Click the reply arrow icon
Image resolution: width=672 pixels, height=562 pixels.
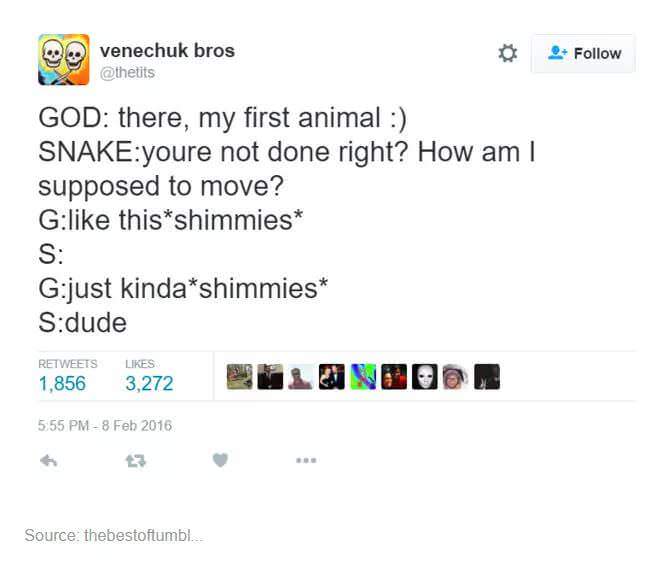click(48, 460)
